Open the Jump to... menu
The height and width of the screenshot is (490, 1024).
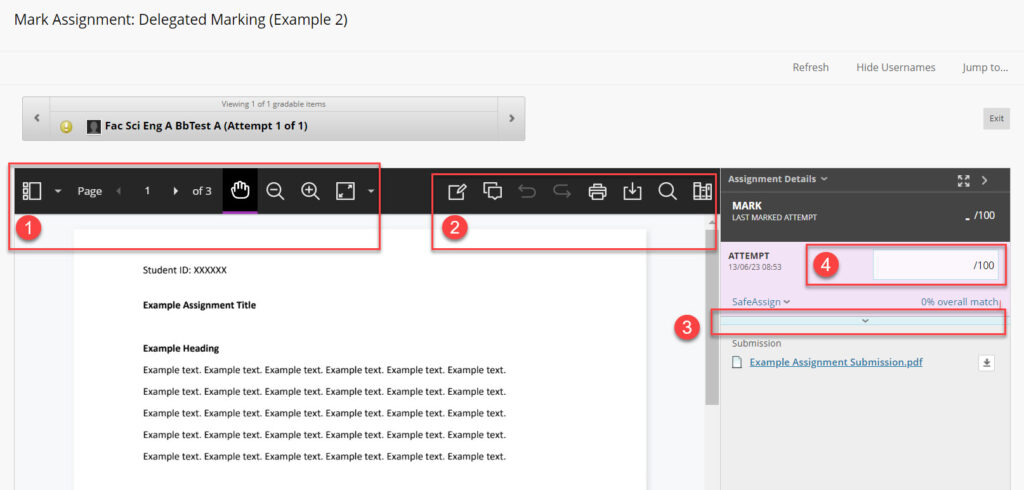pyautogui.click(x=985, y=67)
